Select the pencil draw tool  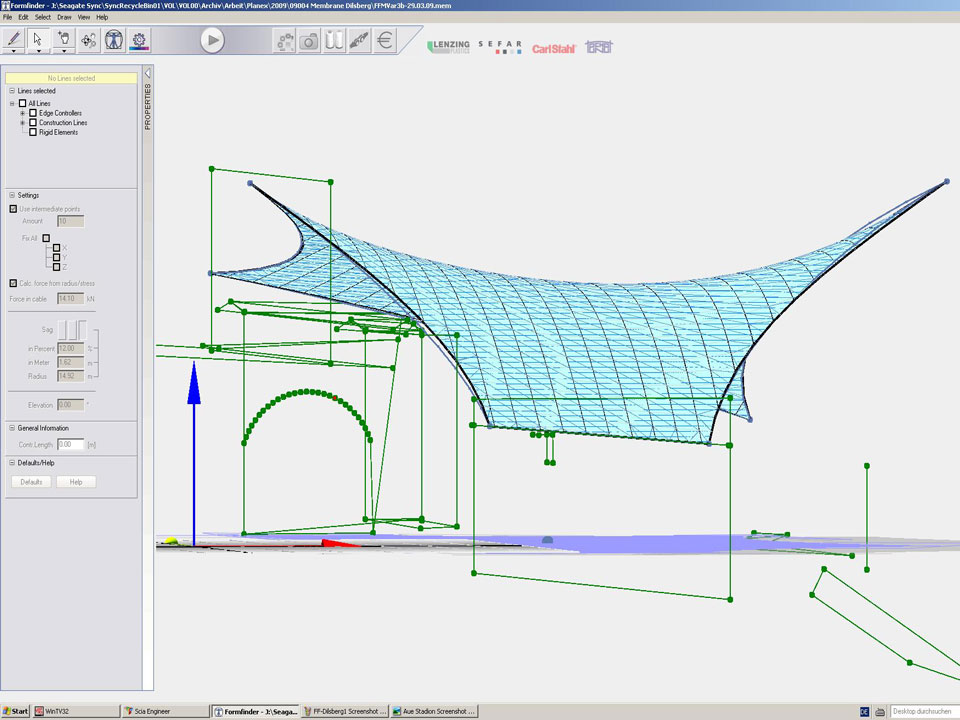click(14, 39)
